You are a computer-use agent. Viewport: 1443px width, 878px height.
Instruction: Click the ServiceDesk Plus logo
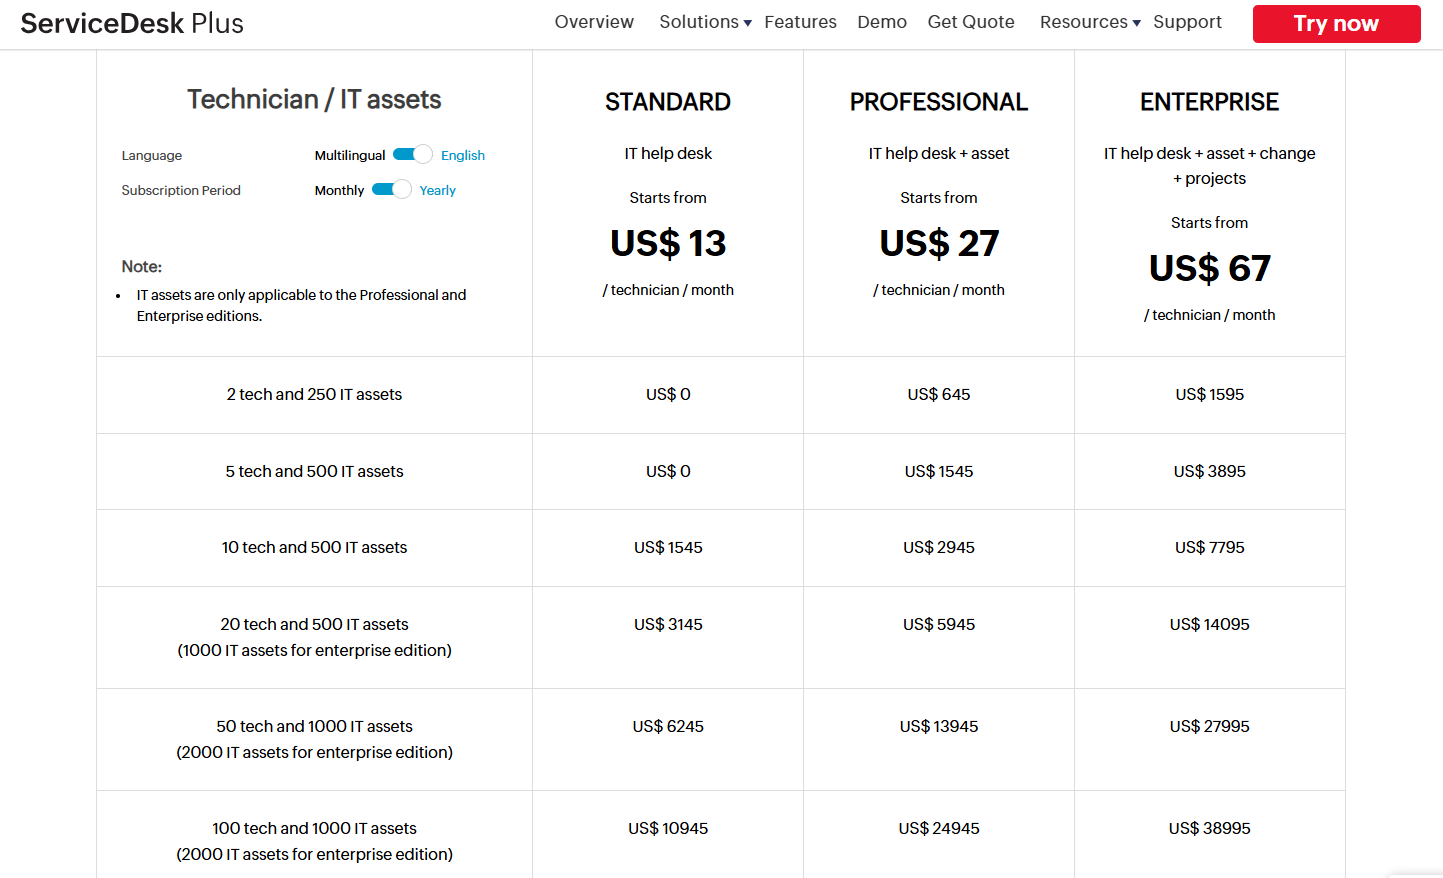pos(132,23)
